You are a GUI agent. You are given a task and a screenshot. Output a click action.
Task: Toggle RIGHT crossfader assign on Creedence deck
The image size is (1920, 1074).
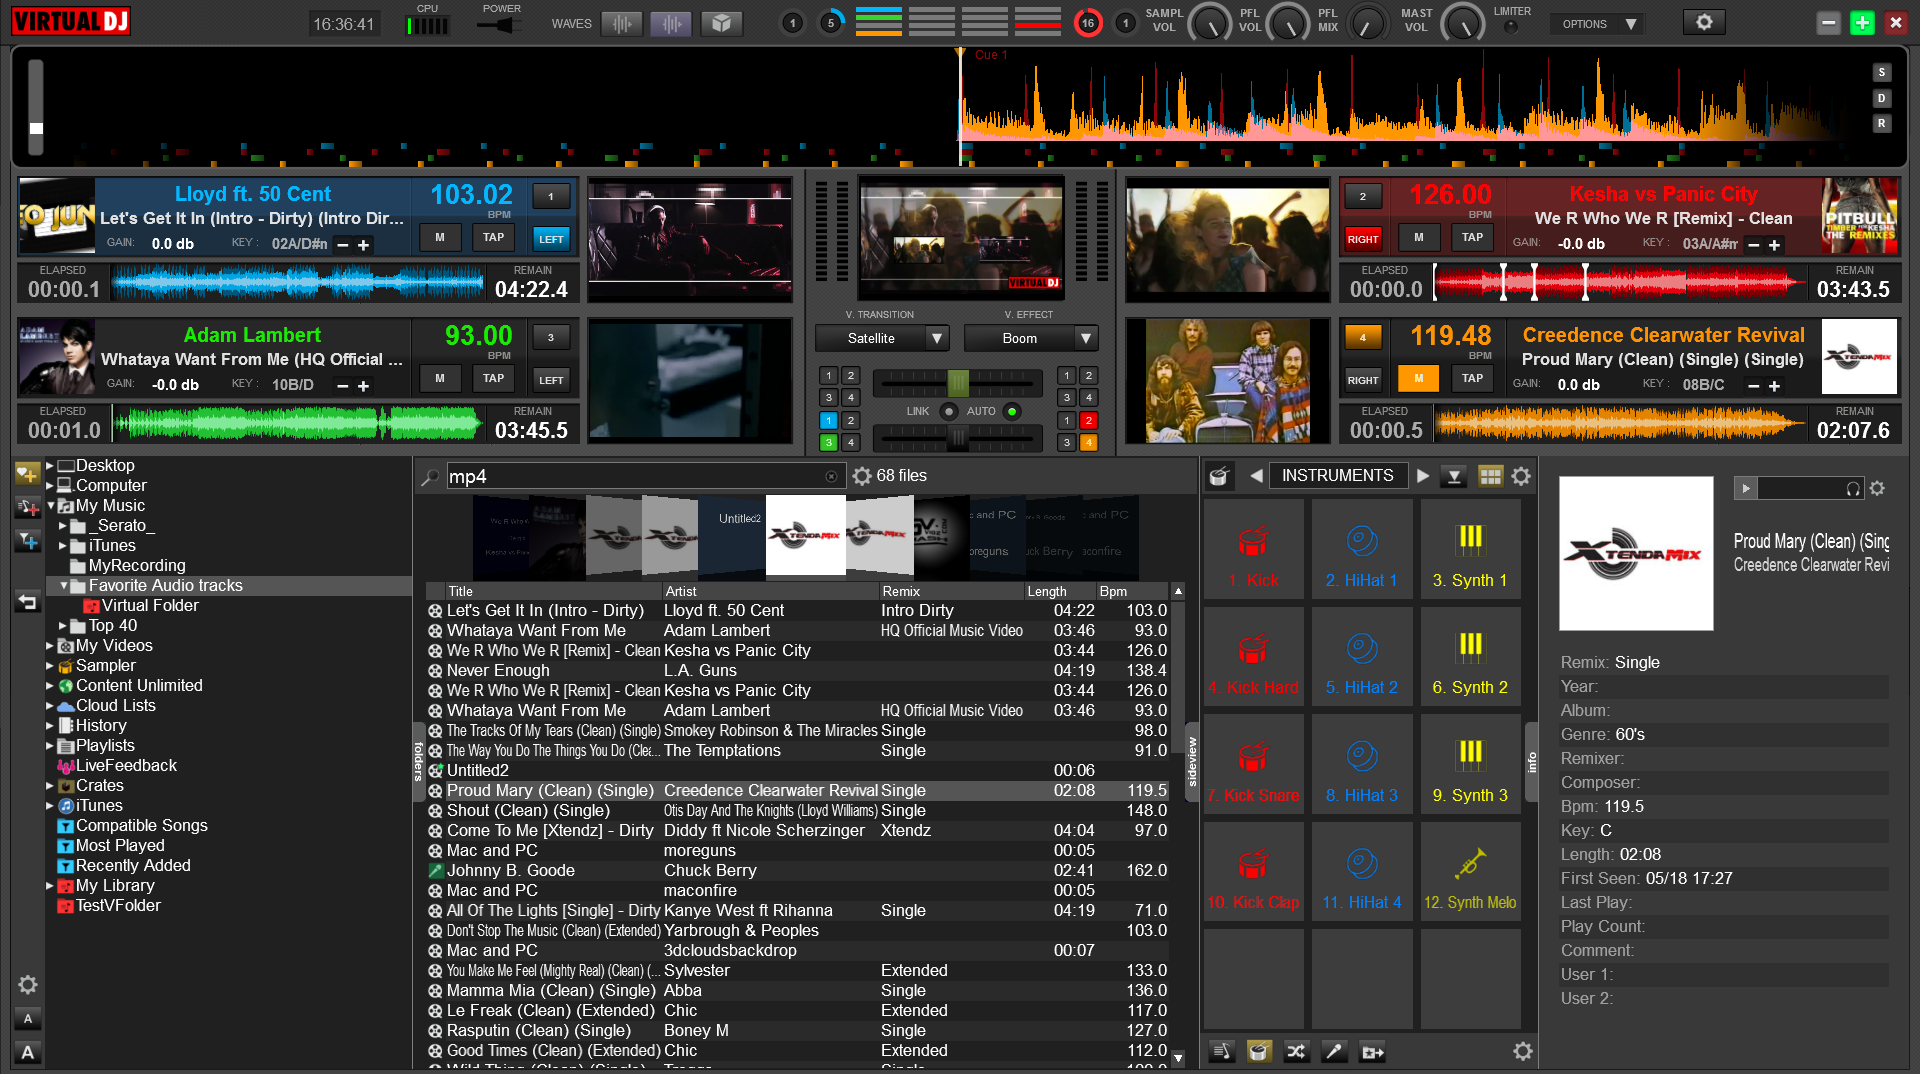point(1362,380)
